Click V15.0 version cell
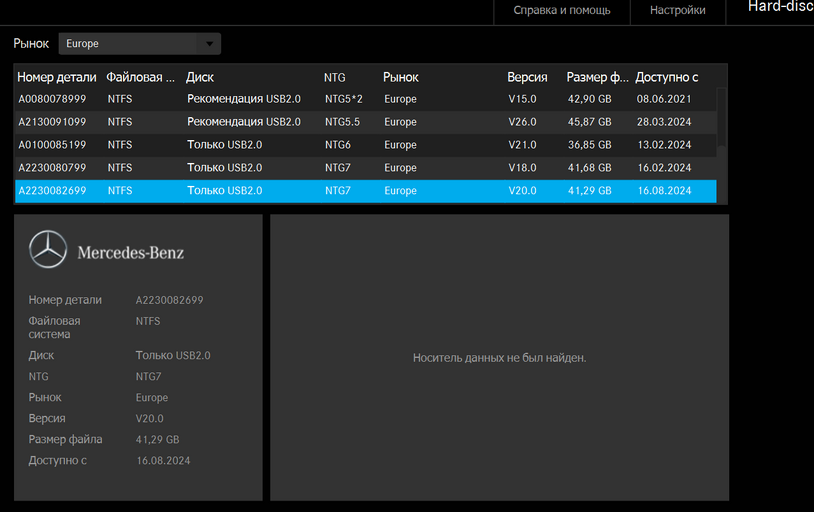 (x=522, y=99)
